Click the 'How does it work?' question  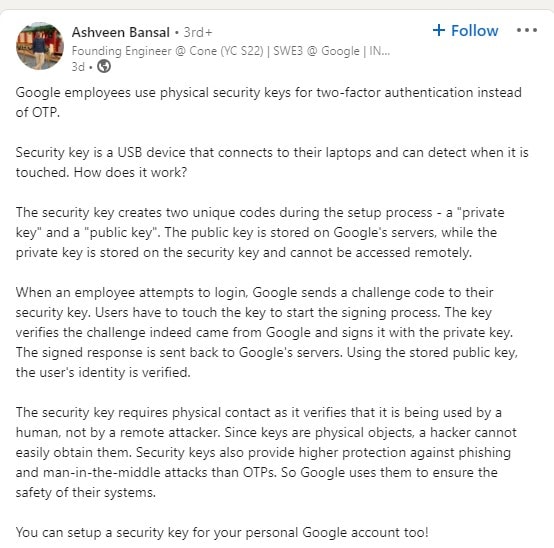[130, 172]
